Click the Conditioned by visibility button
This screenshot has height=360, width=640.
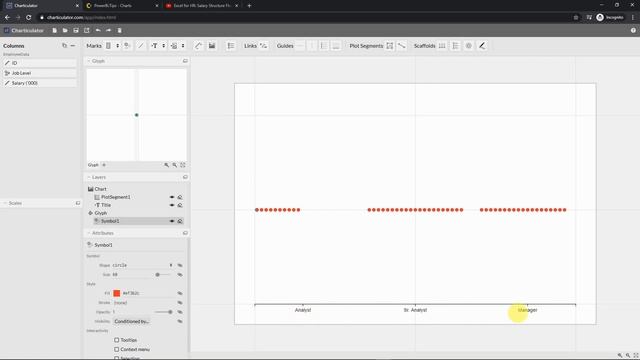tap(131, 321)
